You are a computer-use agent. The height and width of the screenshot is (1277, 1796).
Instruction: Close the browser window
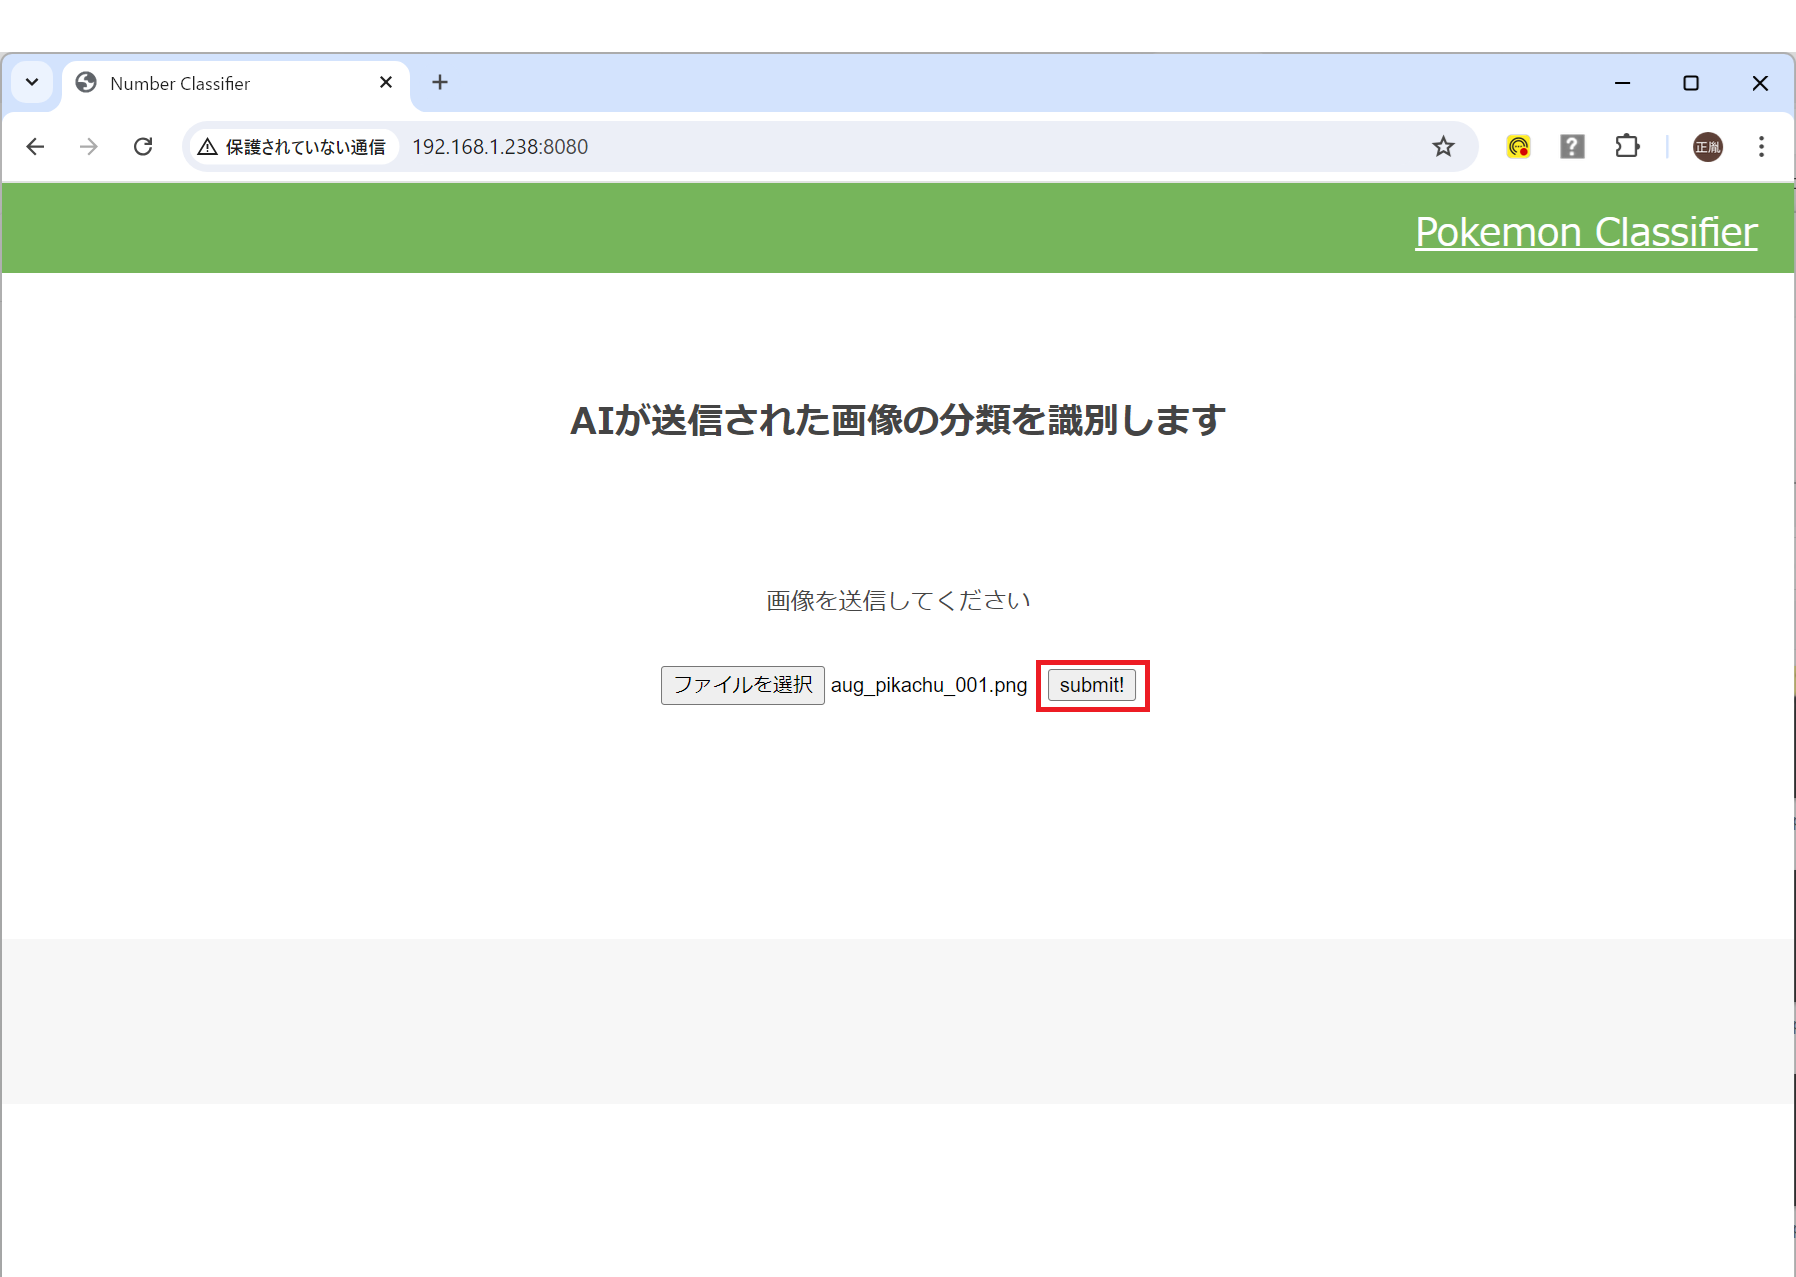[x=1760, y=83]
